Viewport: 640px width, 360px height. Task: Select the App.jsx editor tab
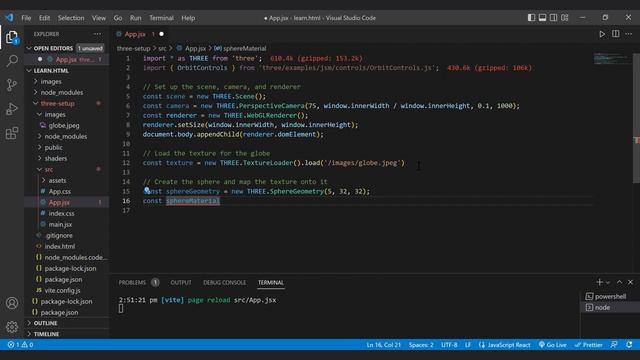(140, 34)
